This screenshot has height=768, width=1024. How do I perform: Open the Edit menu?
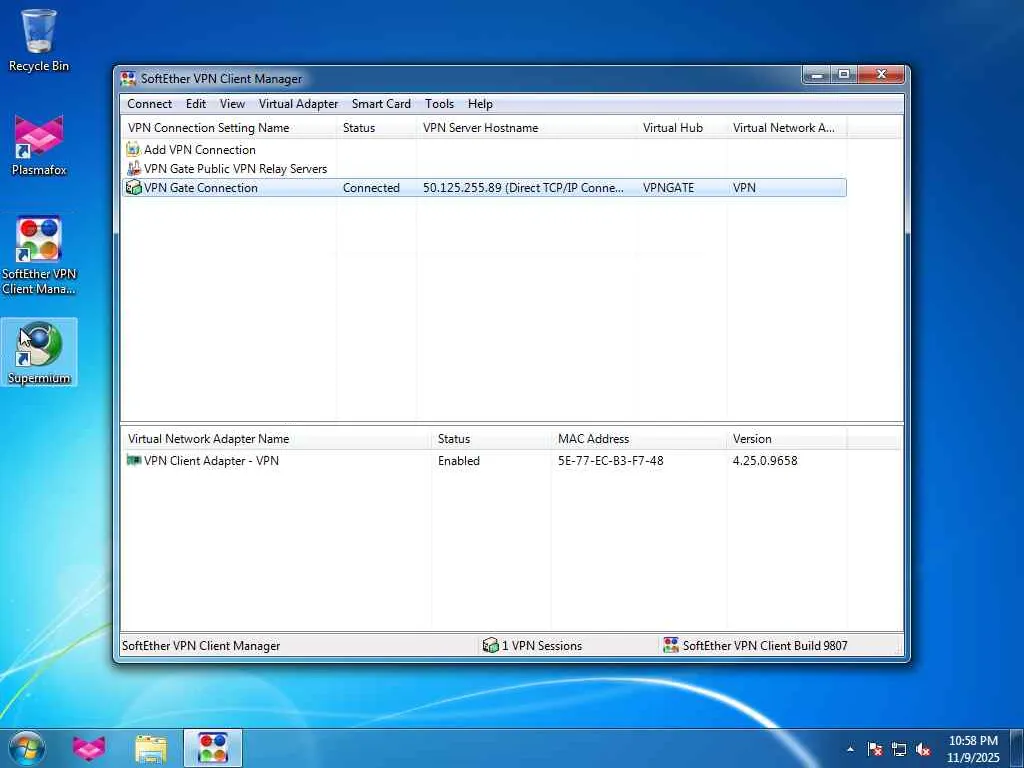pos(195,104)
